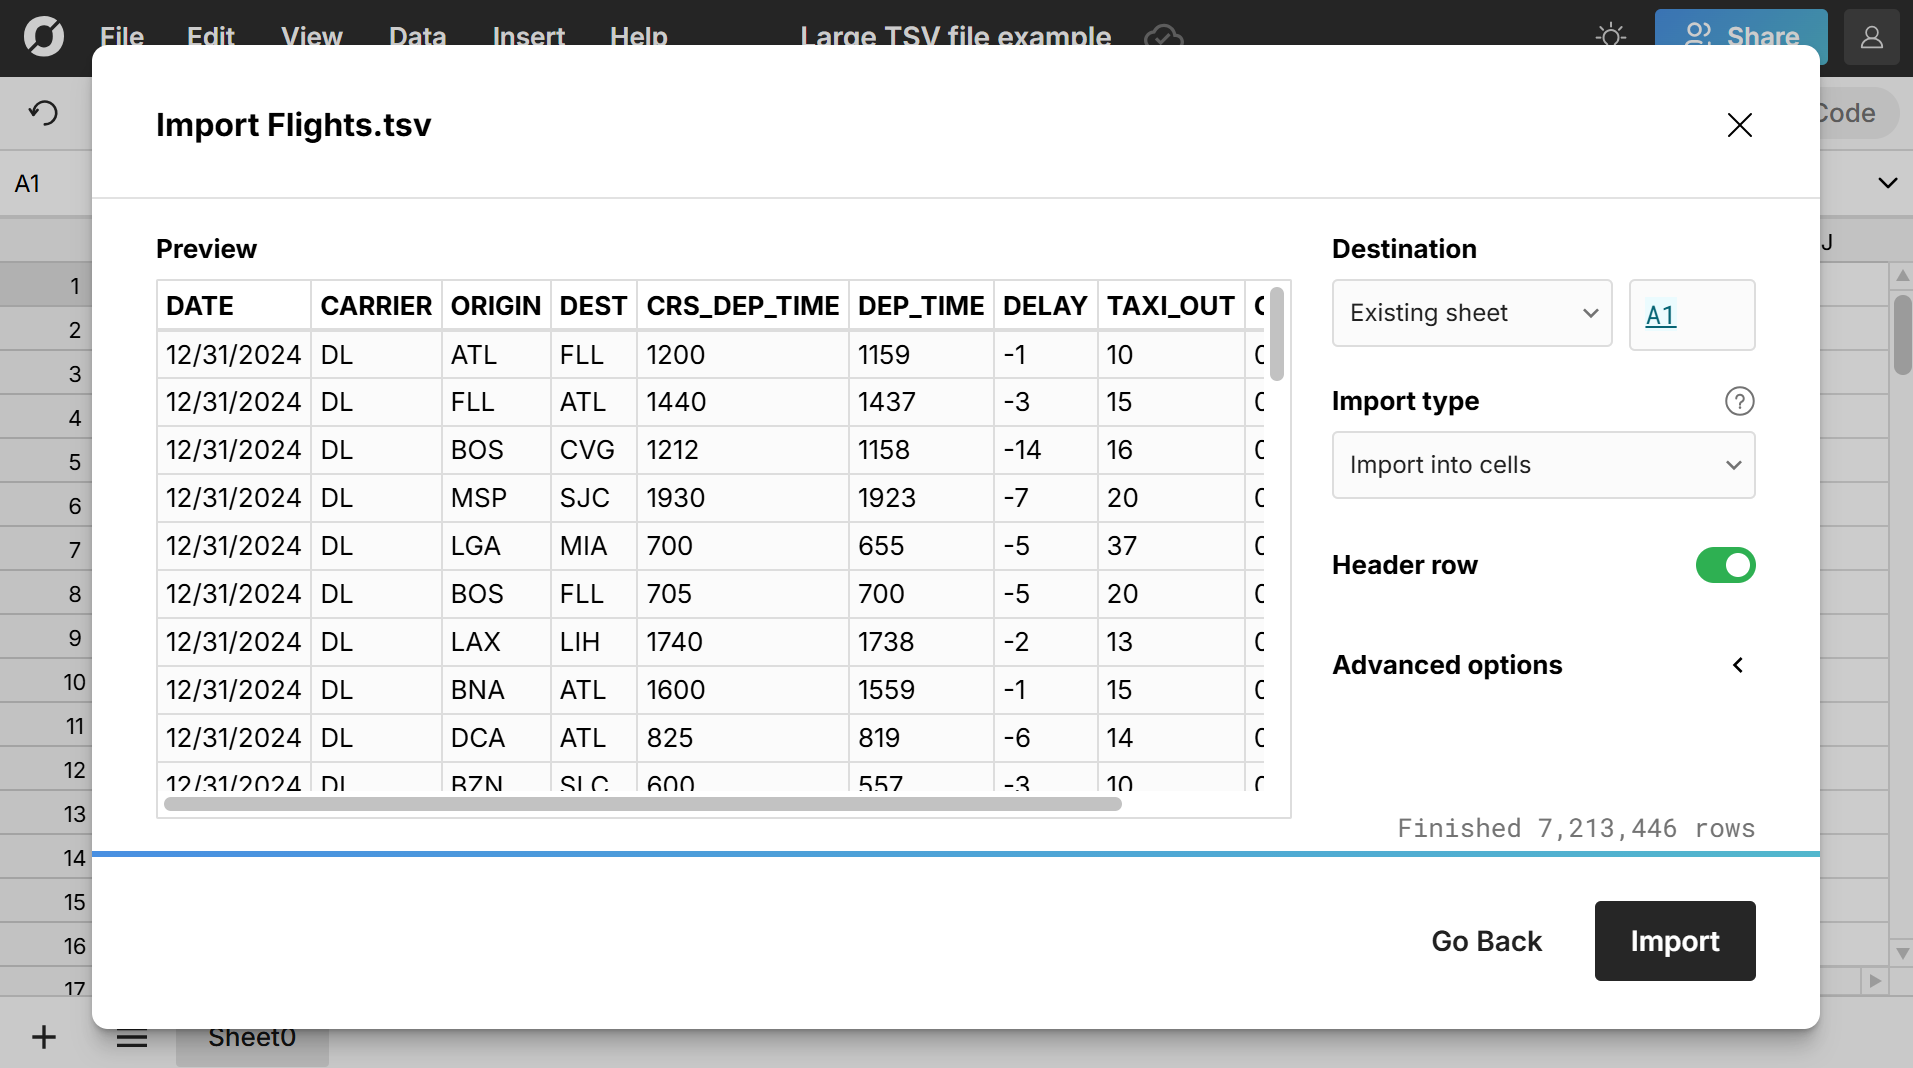Viewport: 1913px width, 1068px height.
Task: Open the Import into cells dropdown
Action: tap(1542, 465)
